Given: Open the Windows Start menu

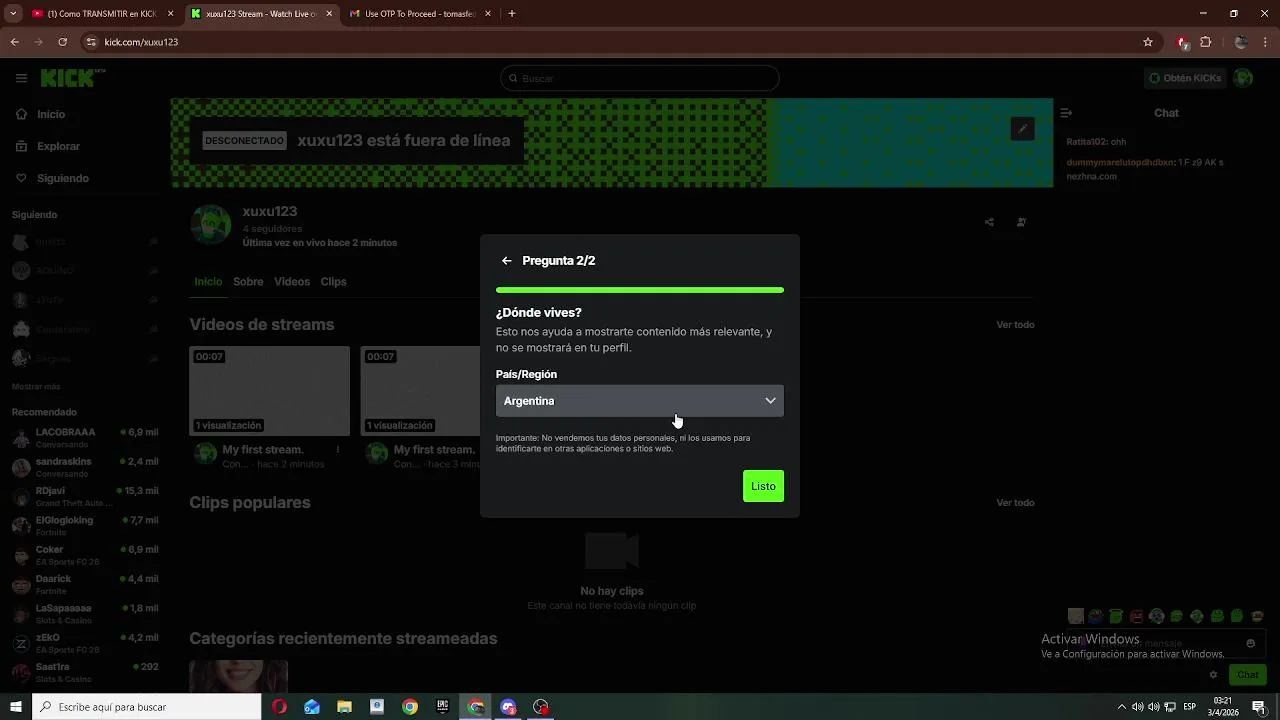Looking at the screenshot, I should (x=16, y=707).
